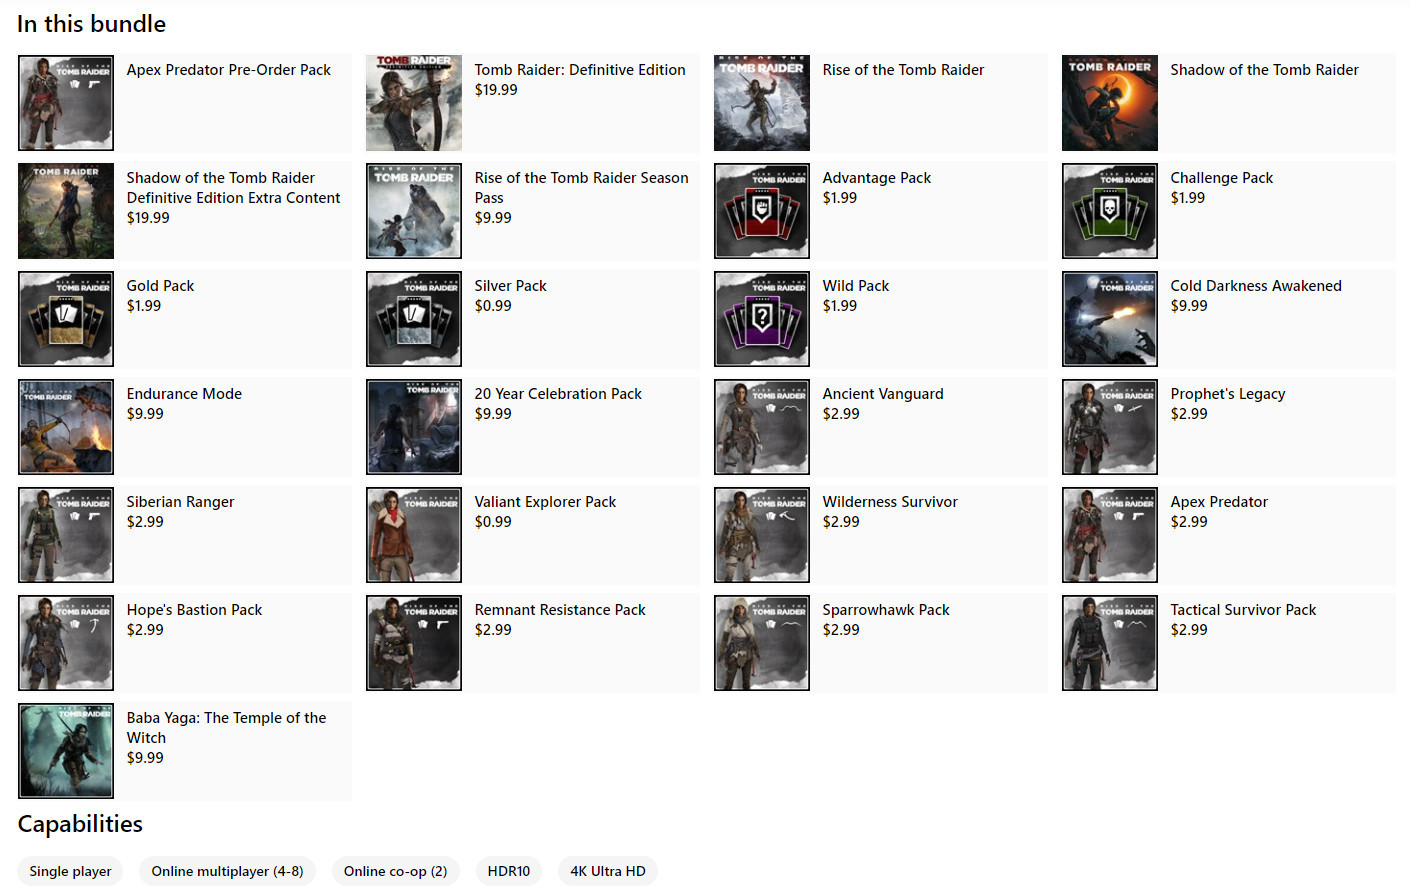Click the Endurance Mode artwork
The height and width of the screenshot is (890, 1411).
[x=66, y=427]
